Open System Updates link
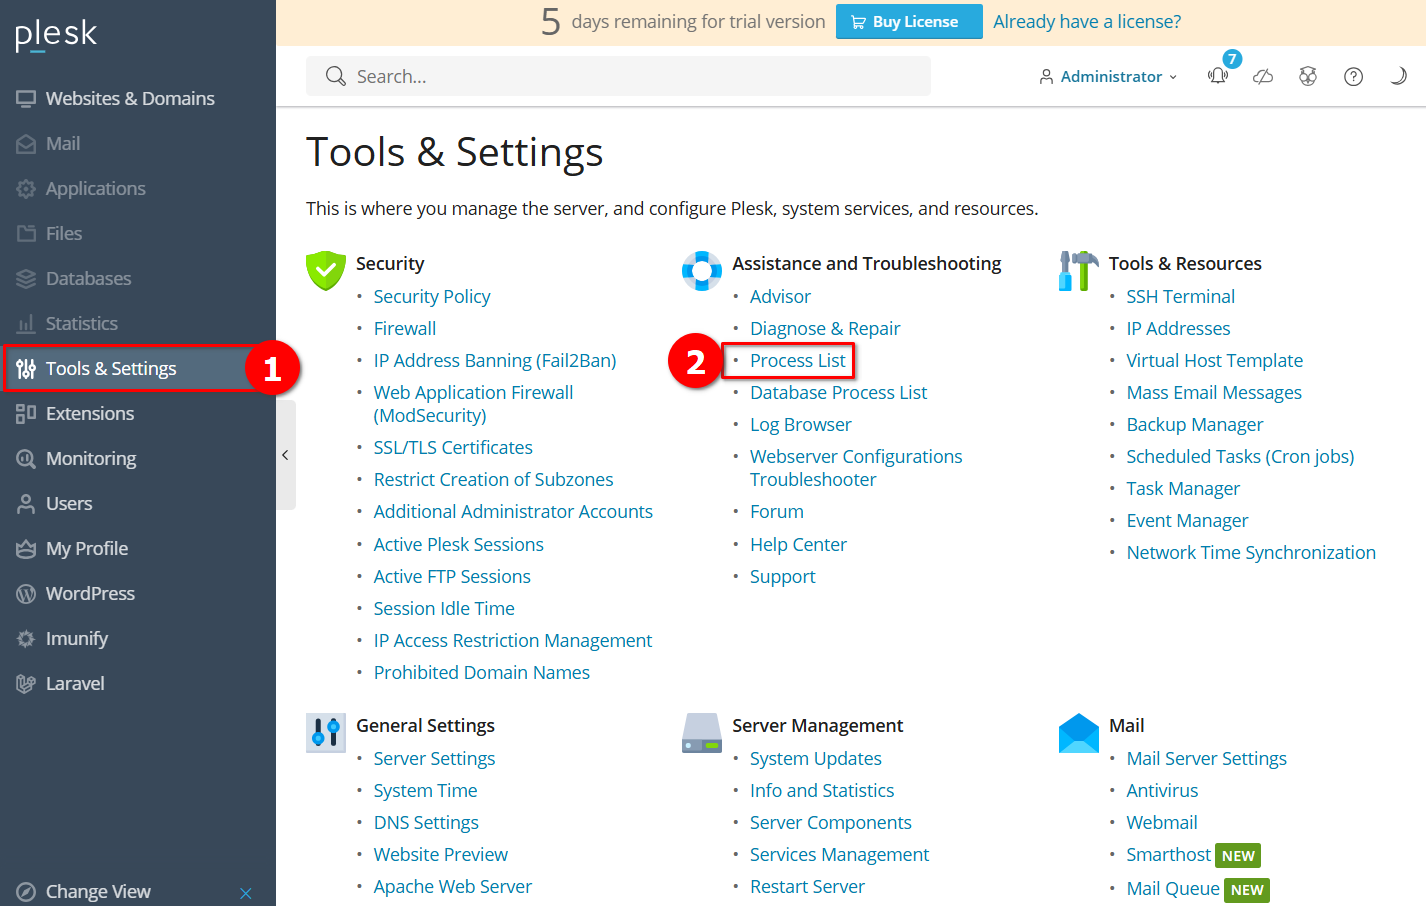This screenshot has width=1426, height=906. (x=816, y=758)
